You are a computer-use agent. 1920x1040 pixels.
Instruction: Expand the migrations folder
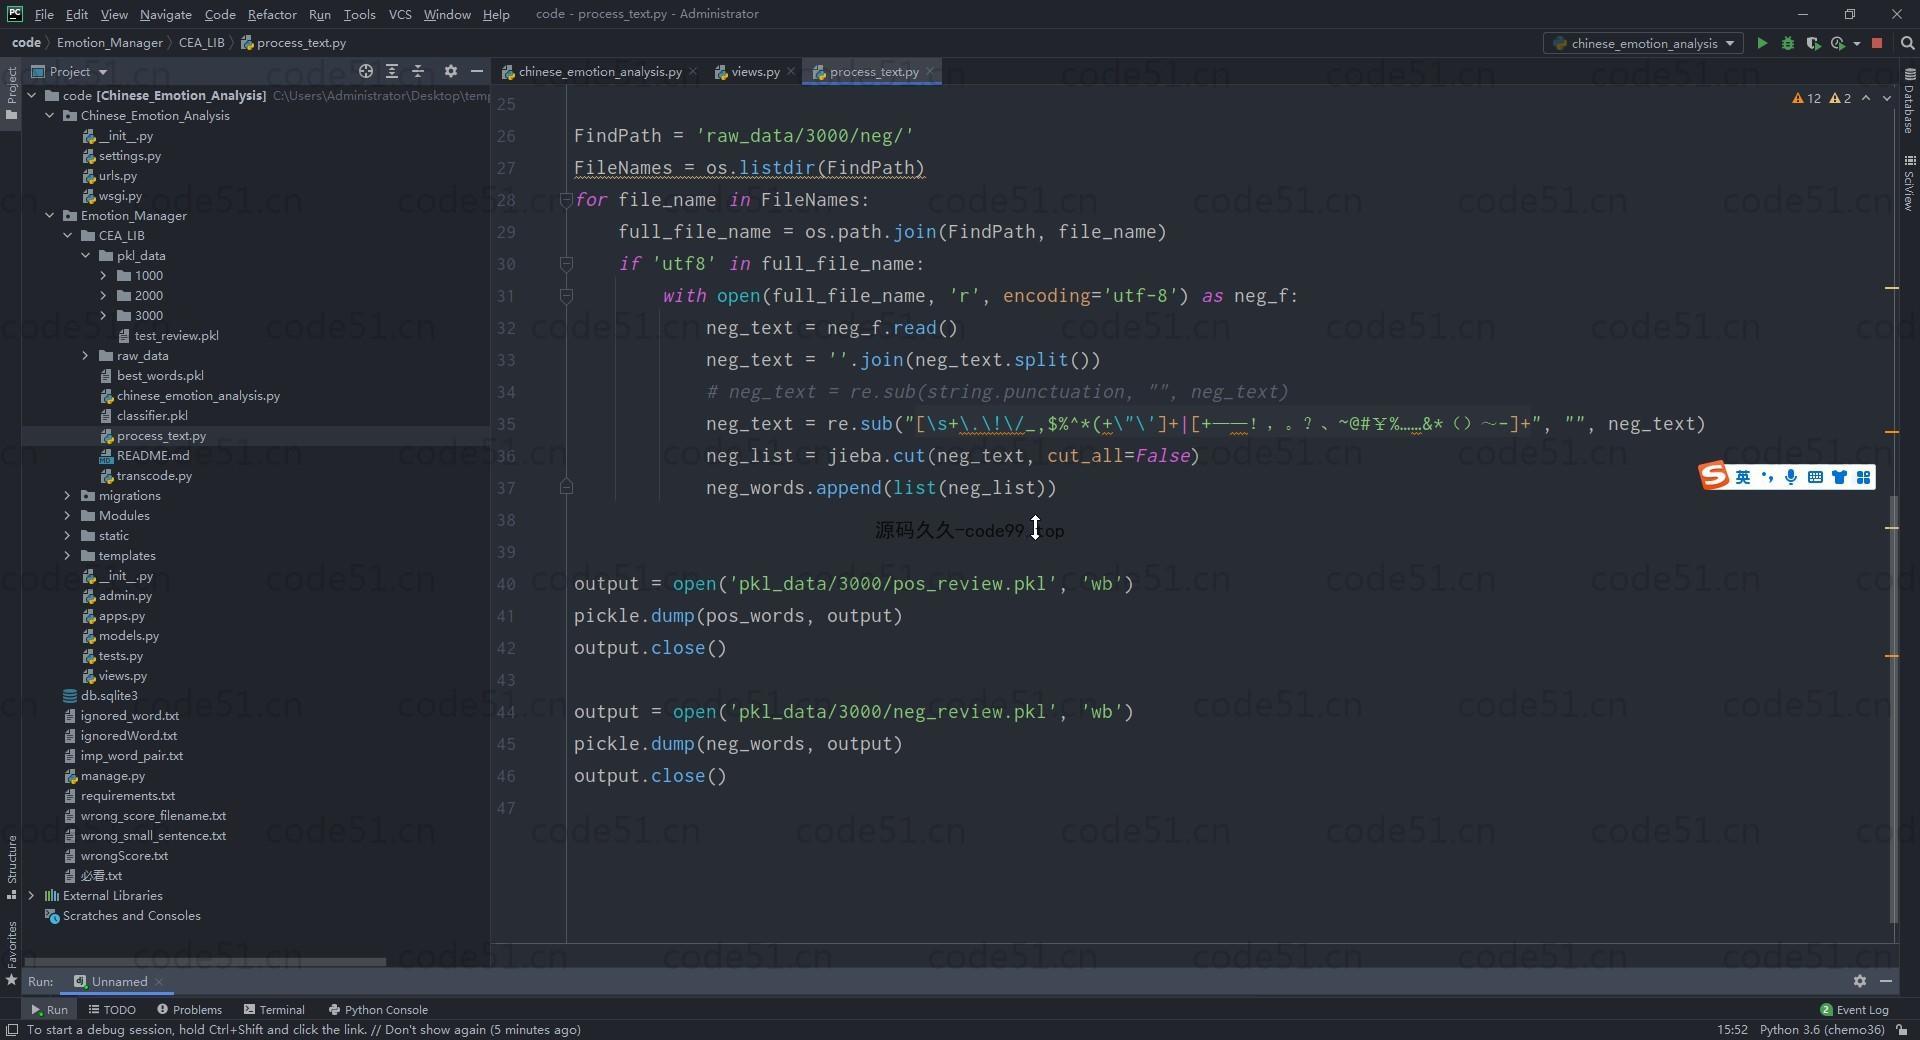point(67,496)
